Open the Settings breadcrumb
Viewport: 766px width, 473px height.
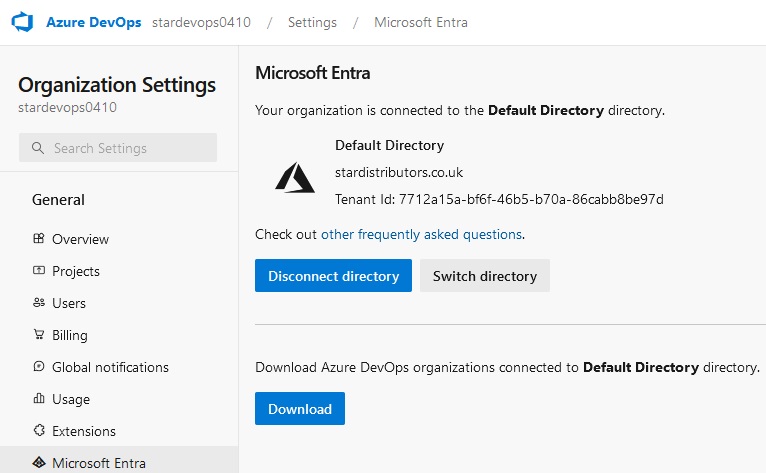312,22
